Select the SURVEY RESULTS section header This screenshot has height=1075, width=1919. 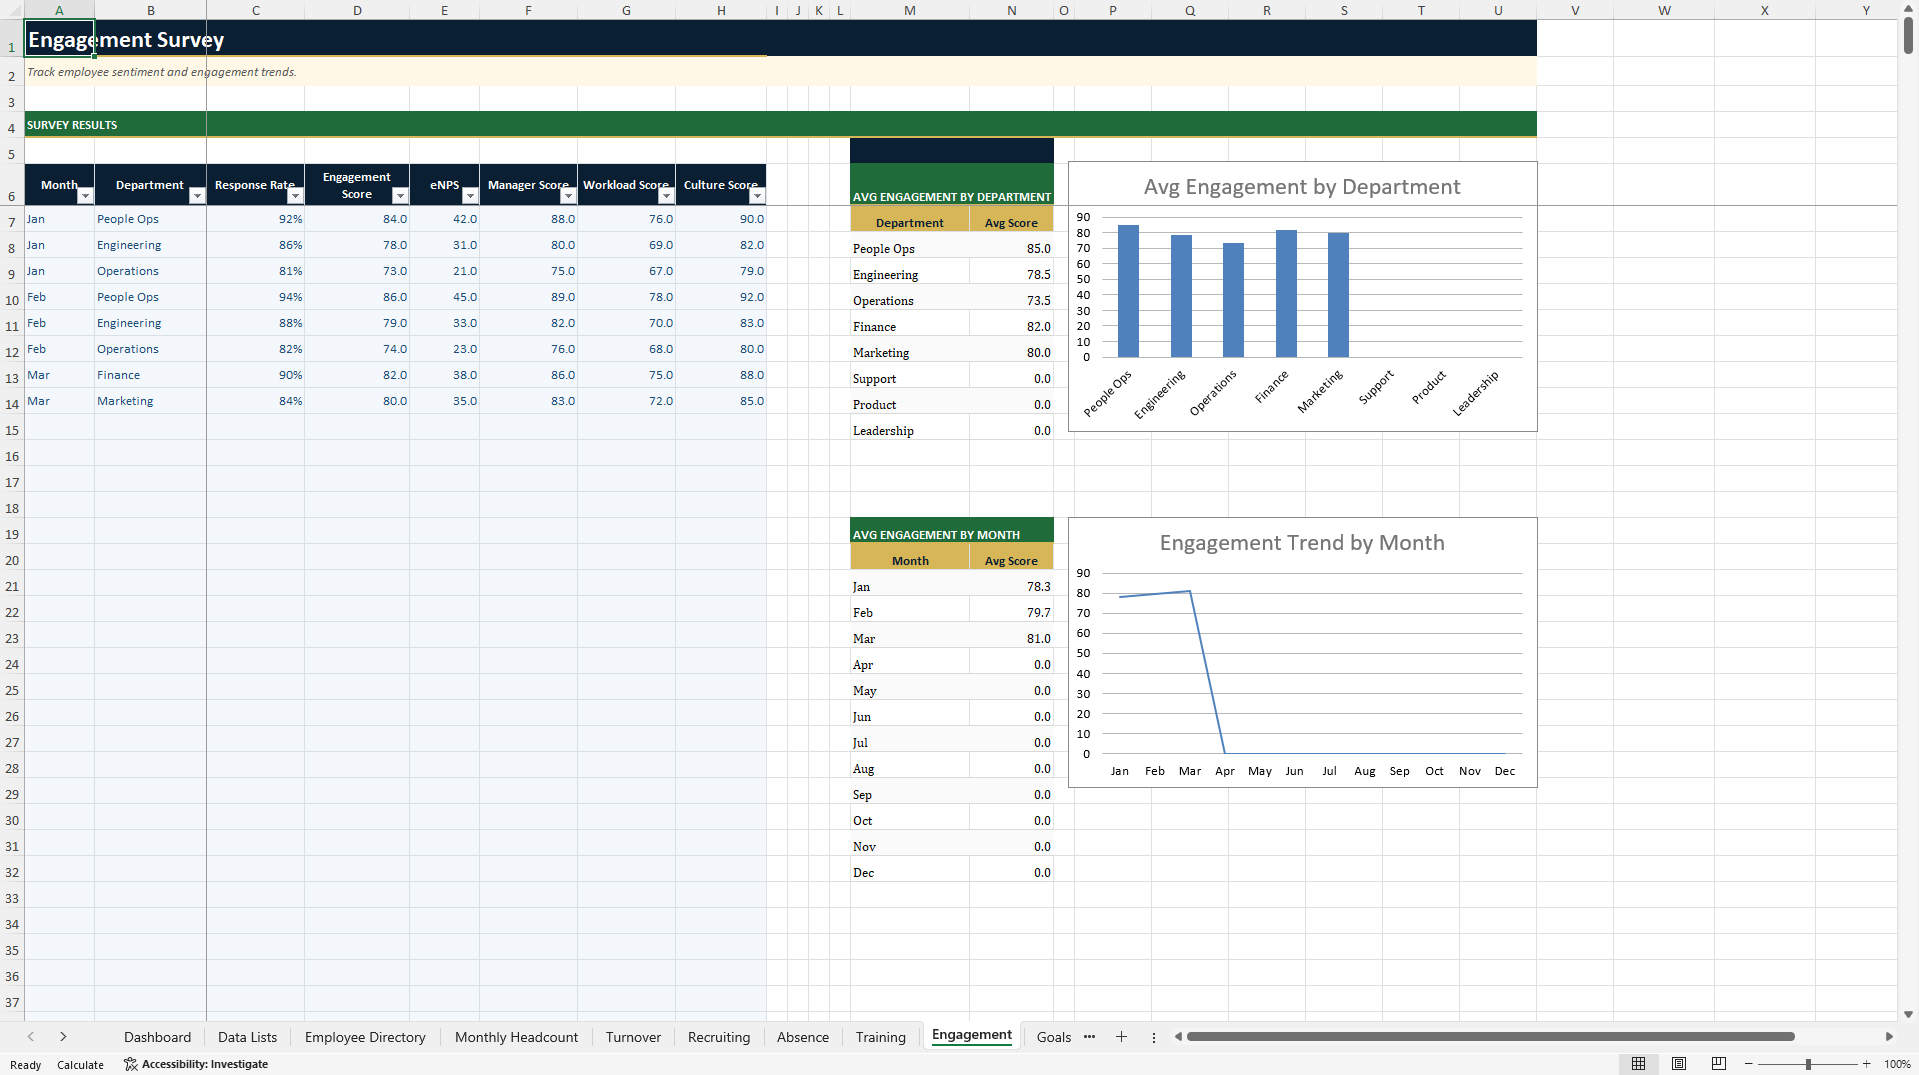click(780, 124)
